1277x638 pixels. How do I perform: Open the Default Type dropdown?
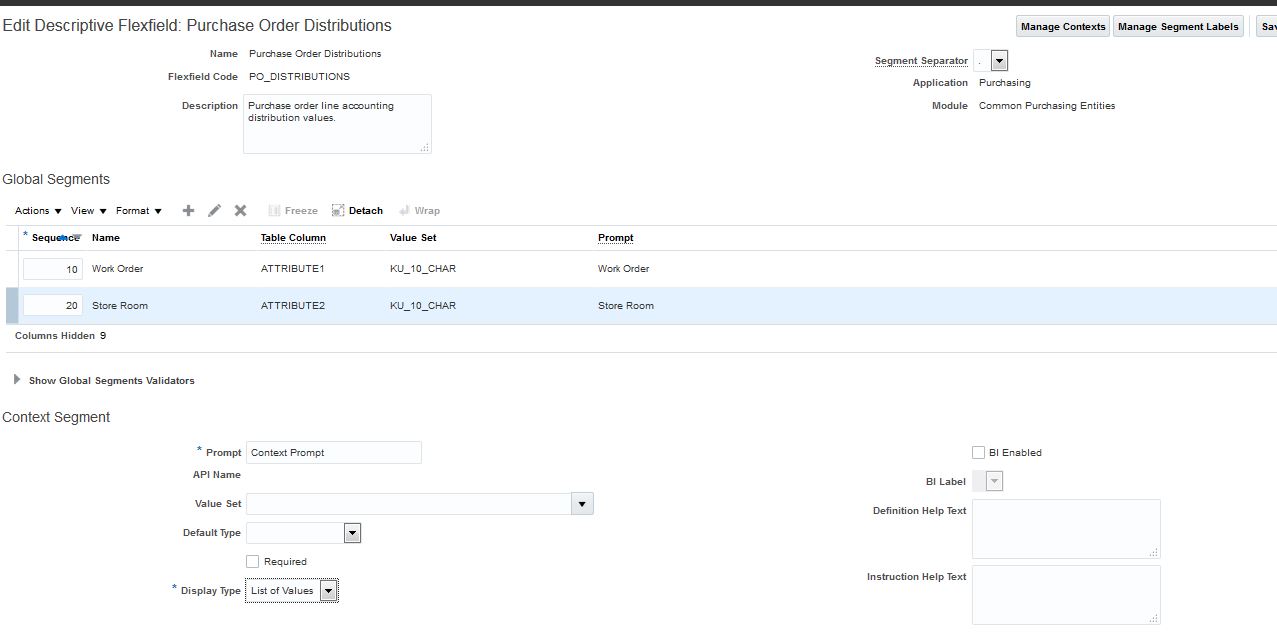352,533
